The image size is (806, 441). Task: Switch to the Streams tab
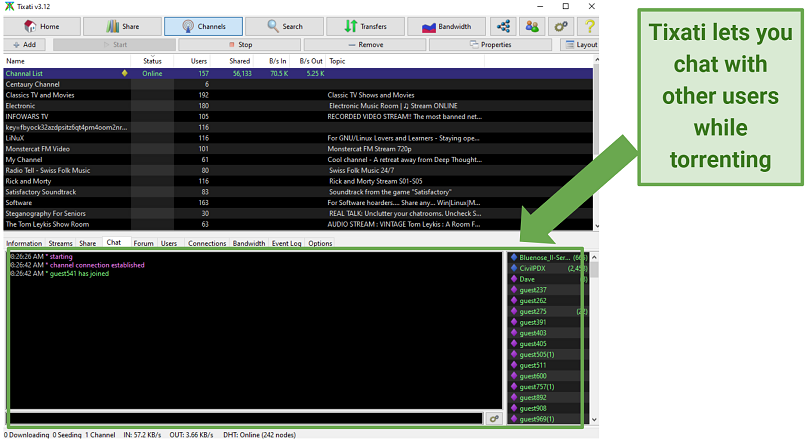60,243
